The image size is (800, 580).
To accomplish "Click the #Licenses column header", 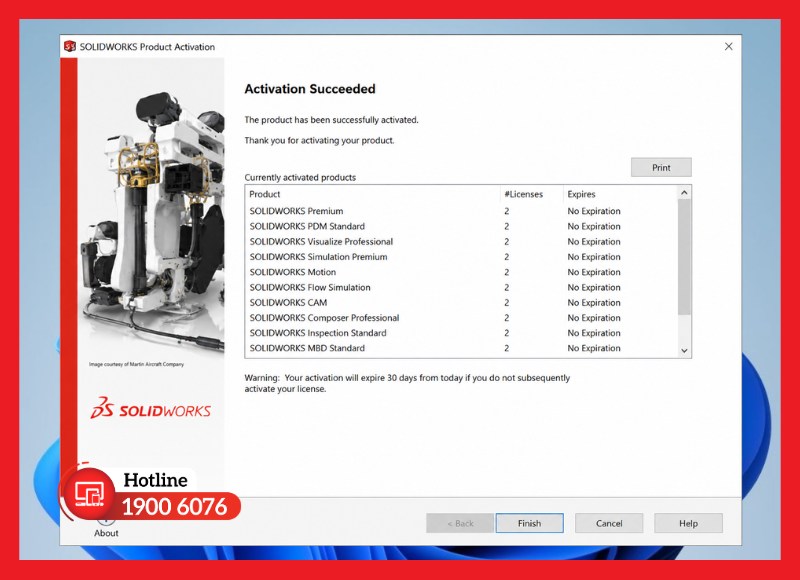I will tap(532, 194).
